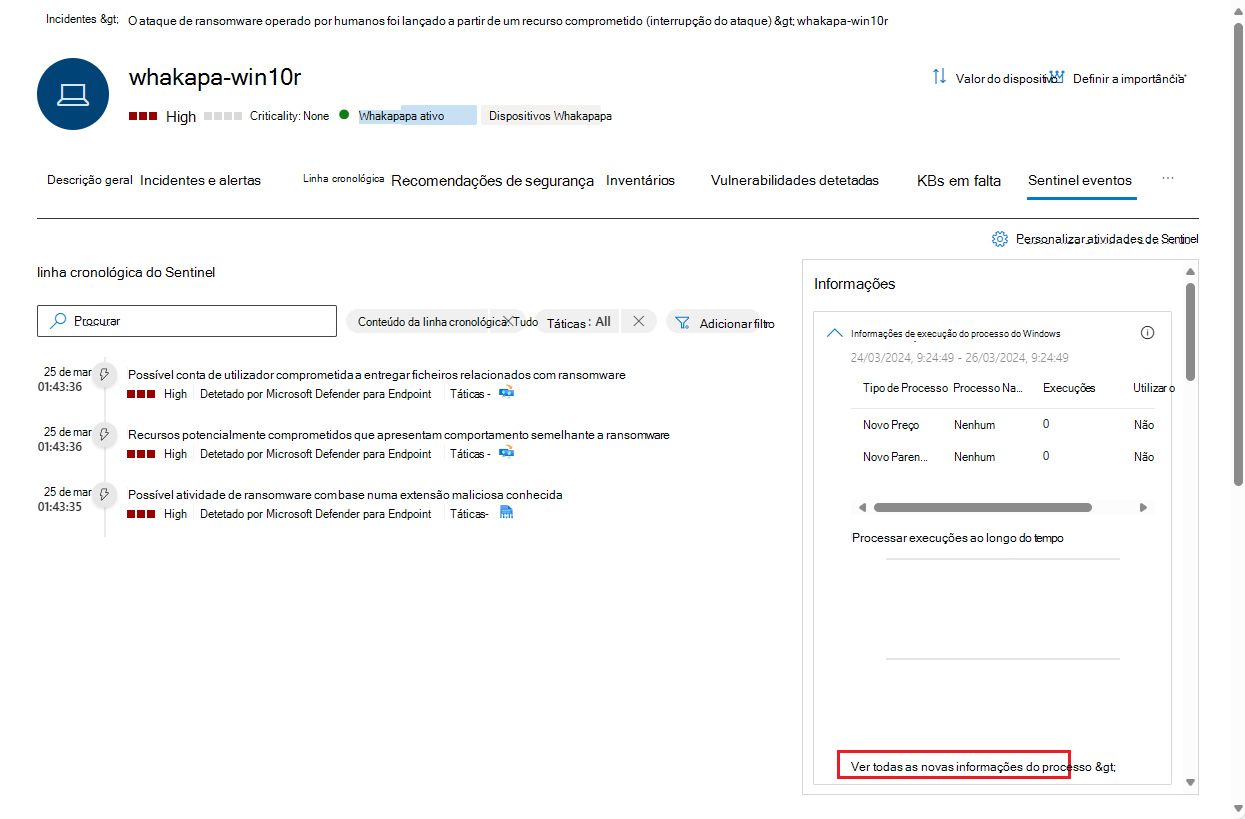The height and width of the screenshot is (819, 1245).
Task: Collapse the Windows process execution info section
Action: coord(834,333)
